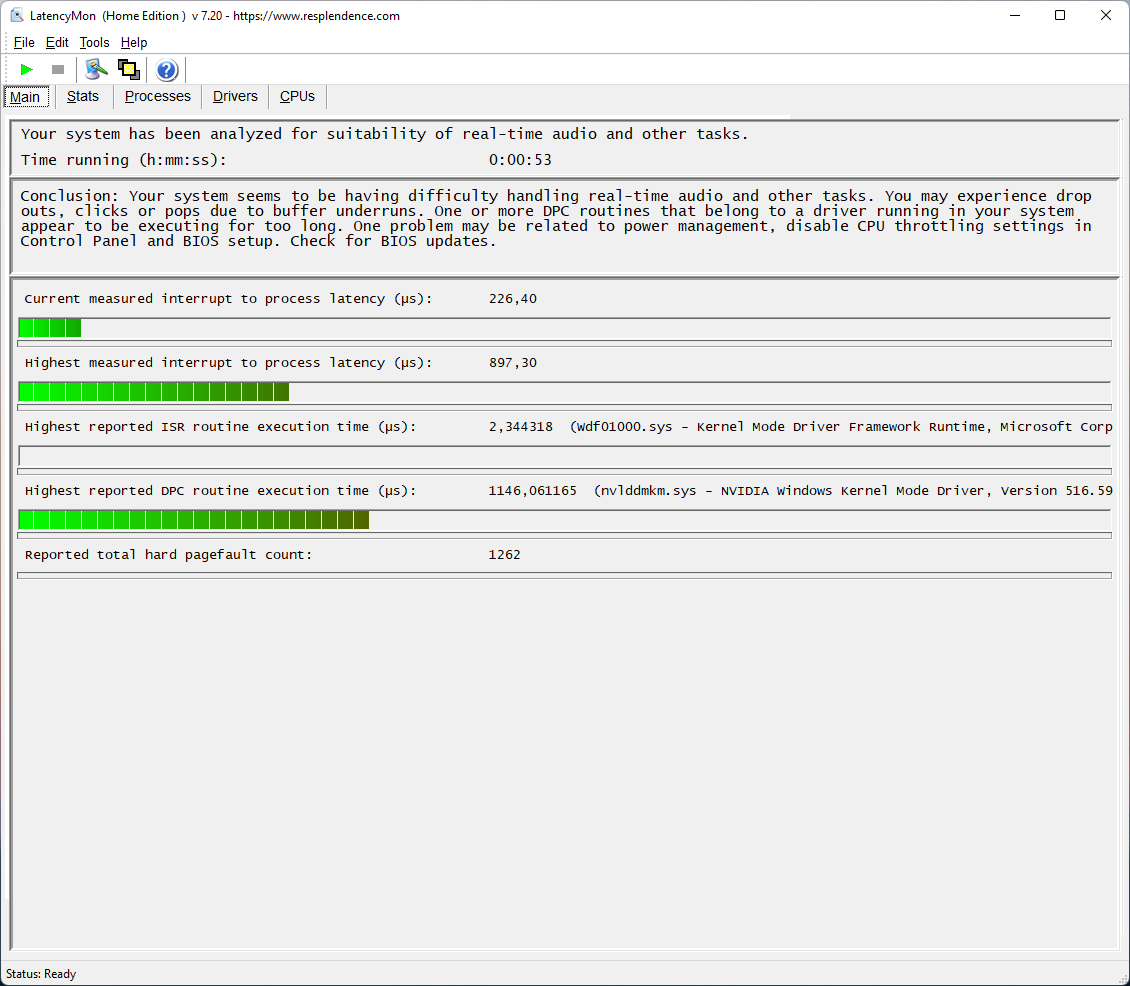Screen dimensions: 1130x986
Task: Click the LatencyMon app icon in the title bar
Action: click(17, 15)
